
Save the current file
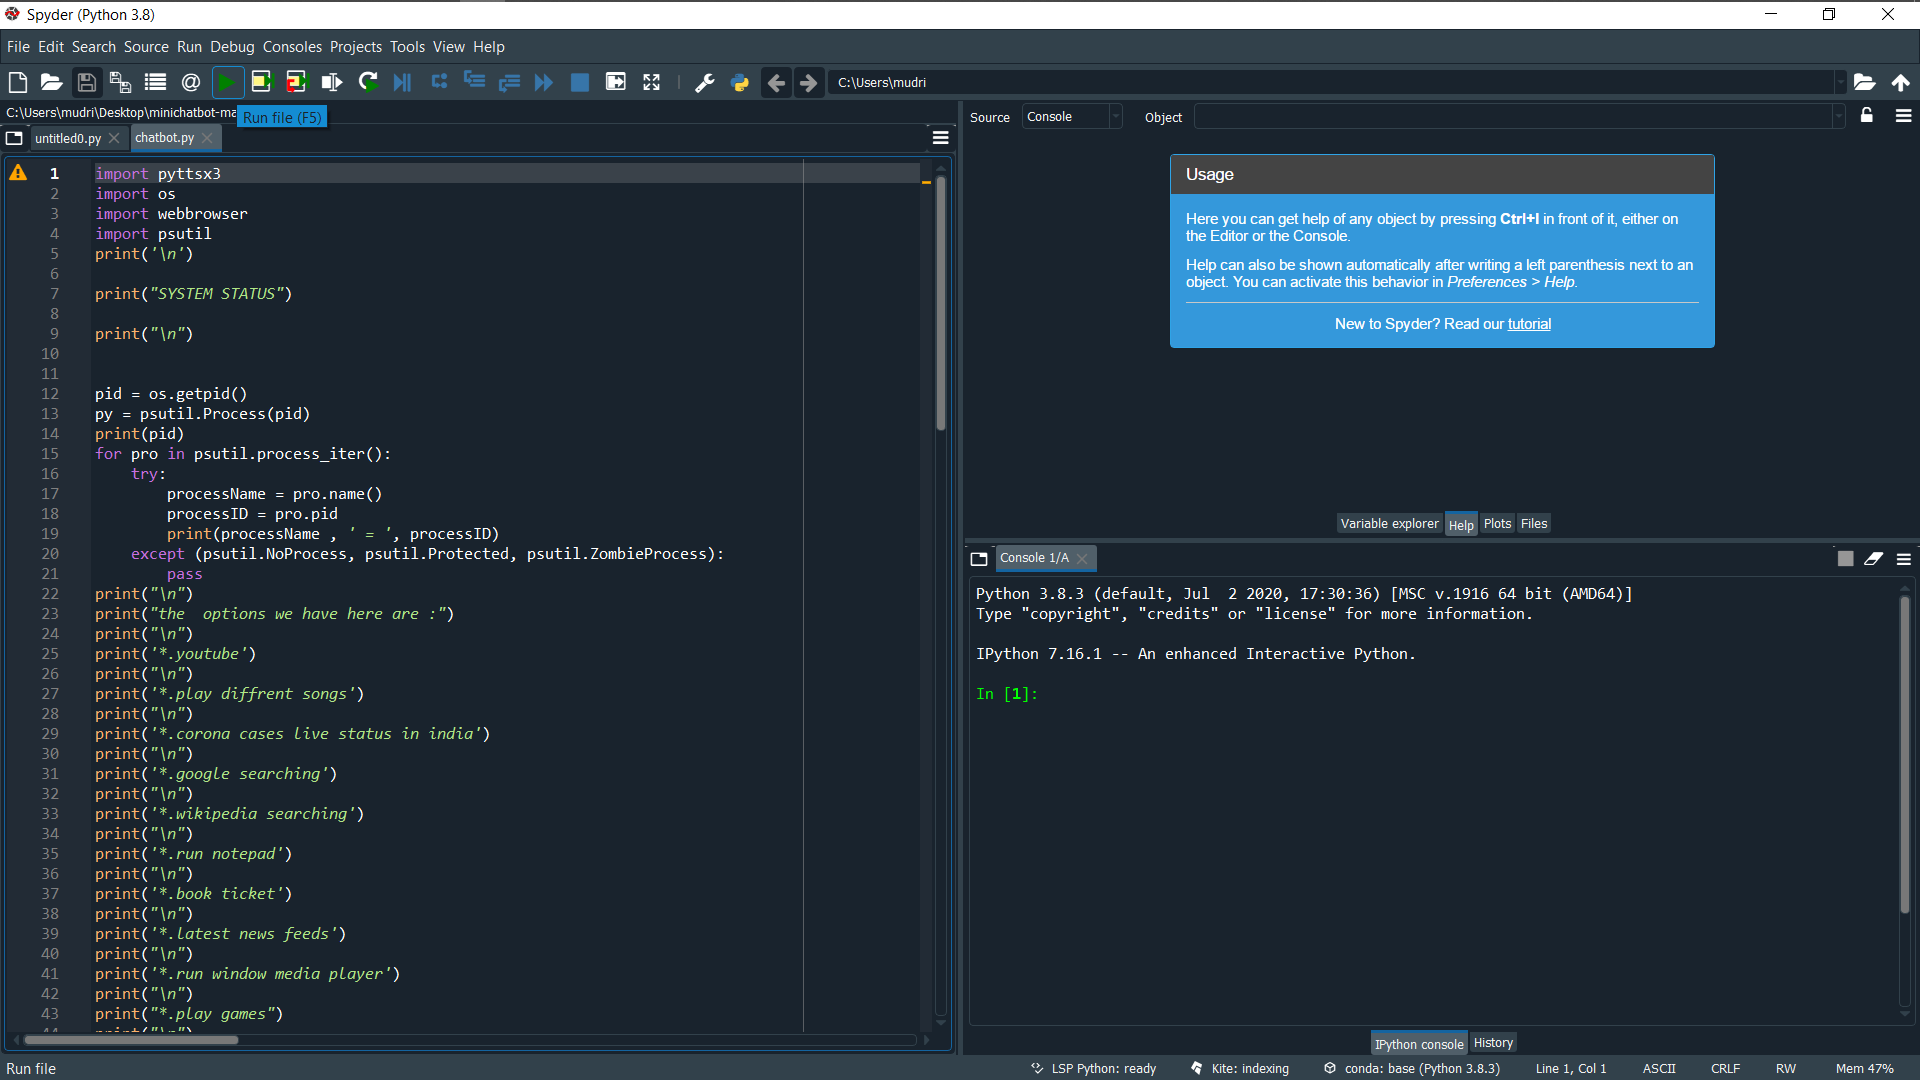click(x=86, y=82)
